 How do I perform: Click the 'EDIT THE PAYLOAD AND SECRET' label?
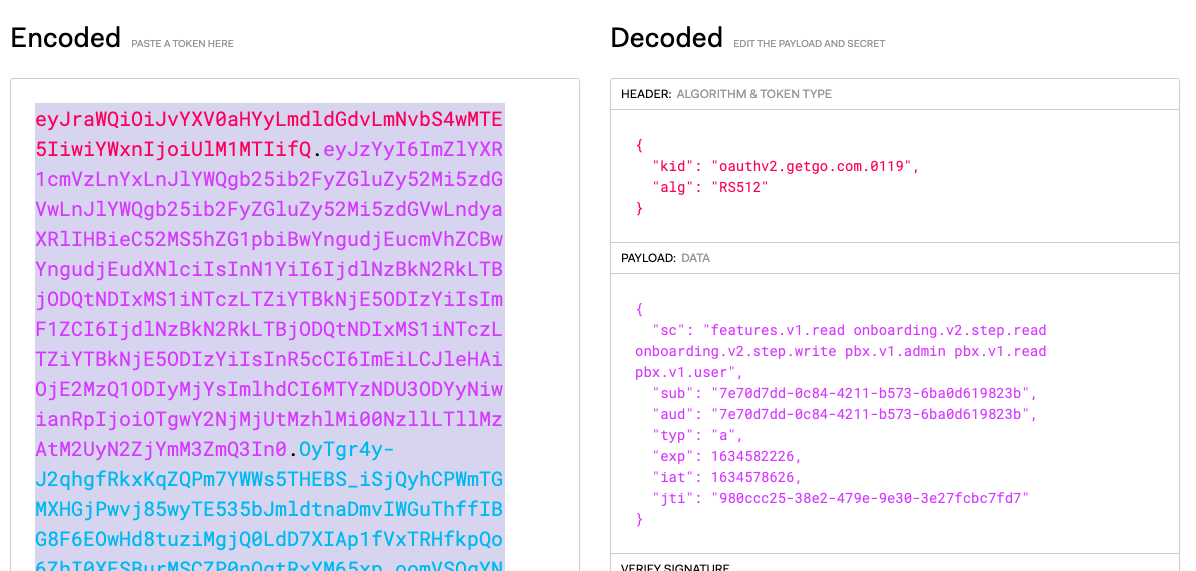pyautogui.click(x=809, y=44)
